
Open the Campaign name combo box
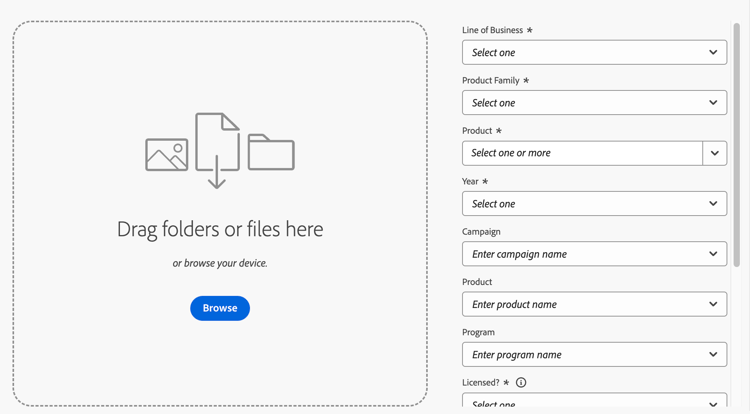595,254
